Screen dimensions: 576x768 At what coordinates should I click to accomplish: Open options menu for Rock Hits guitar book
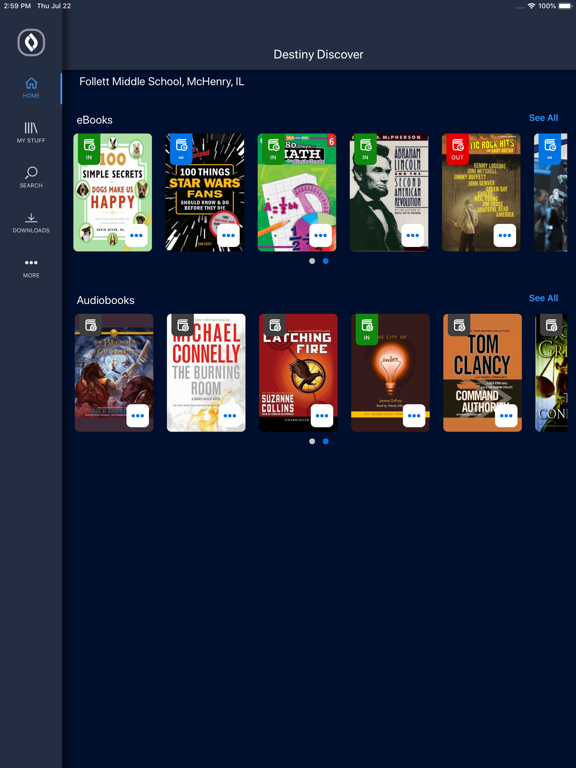point(504,236)
